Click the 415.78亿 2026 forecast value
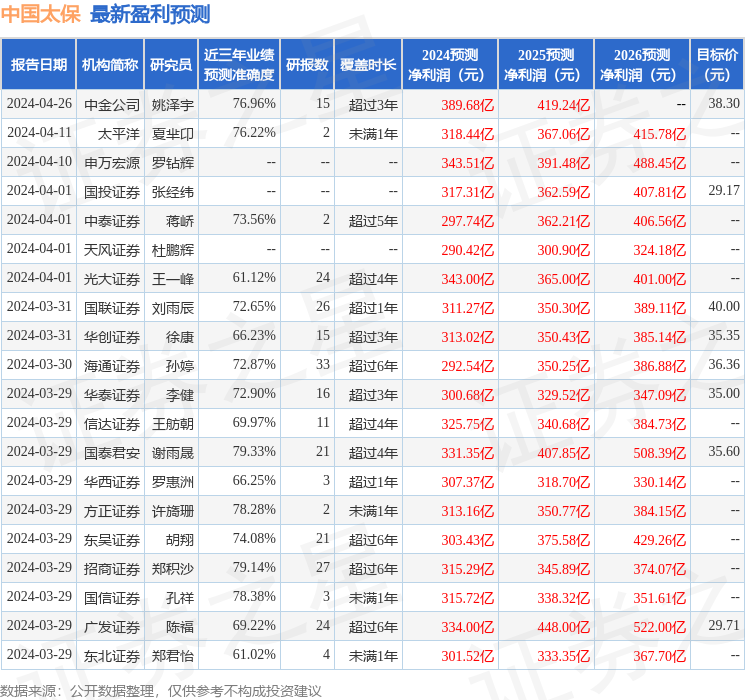This screenshot has height=700, width=745. click(659, 134)
